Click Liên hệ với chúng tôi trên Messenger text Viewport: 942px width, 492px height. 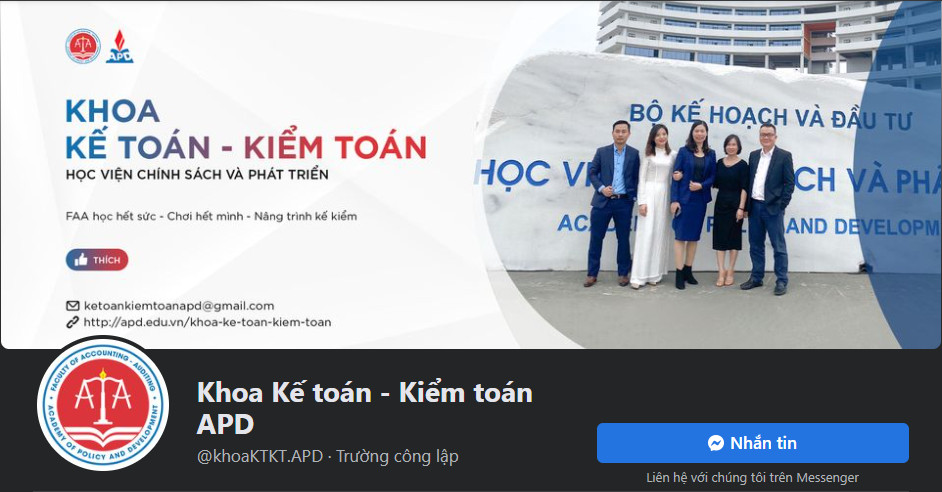point(752,478)
